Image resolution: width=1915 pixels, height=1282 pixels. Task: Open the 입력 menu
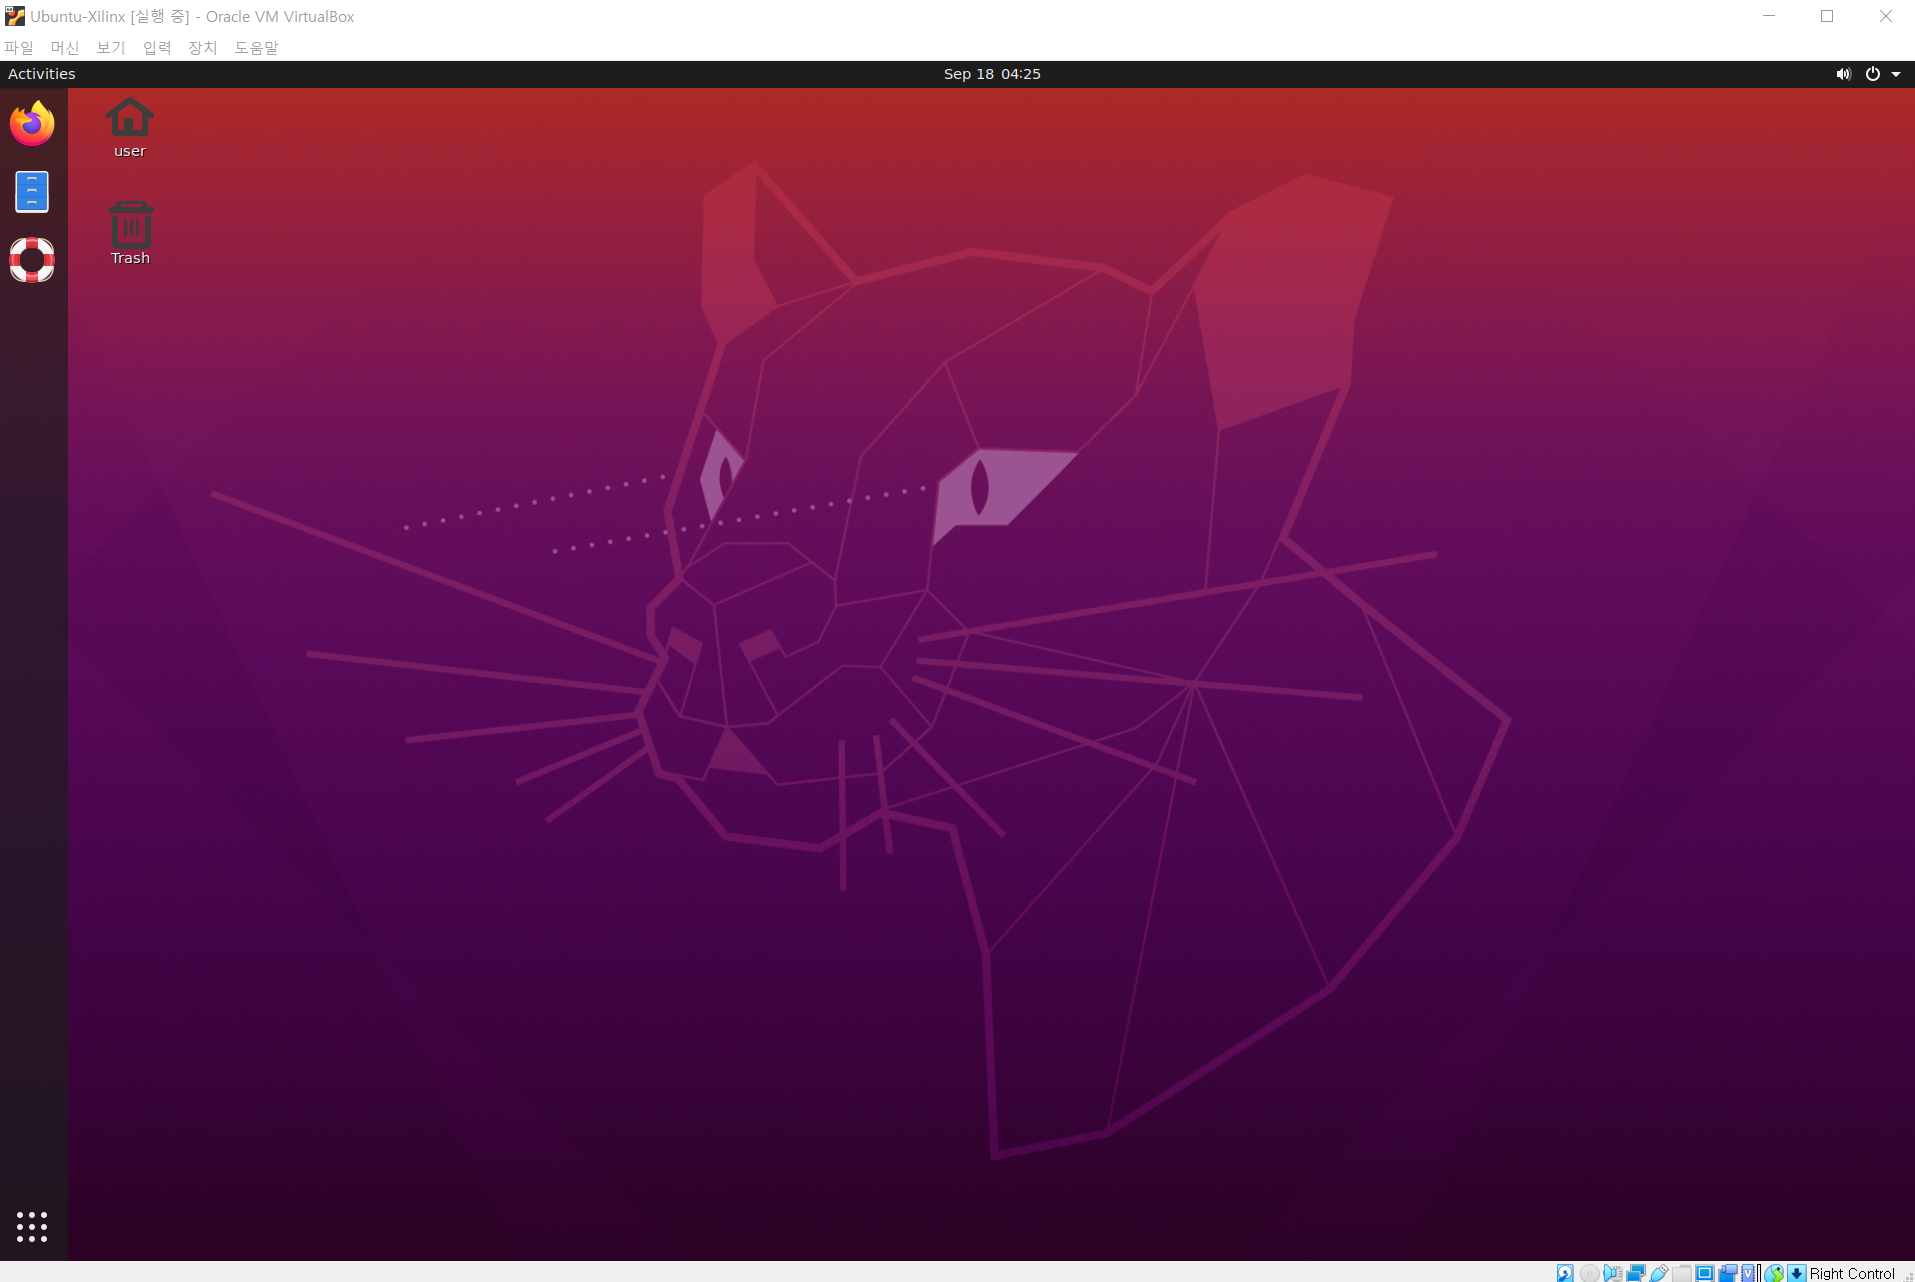pyautogui.click(x=157, y=47)
